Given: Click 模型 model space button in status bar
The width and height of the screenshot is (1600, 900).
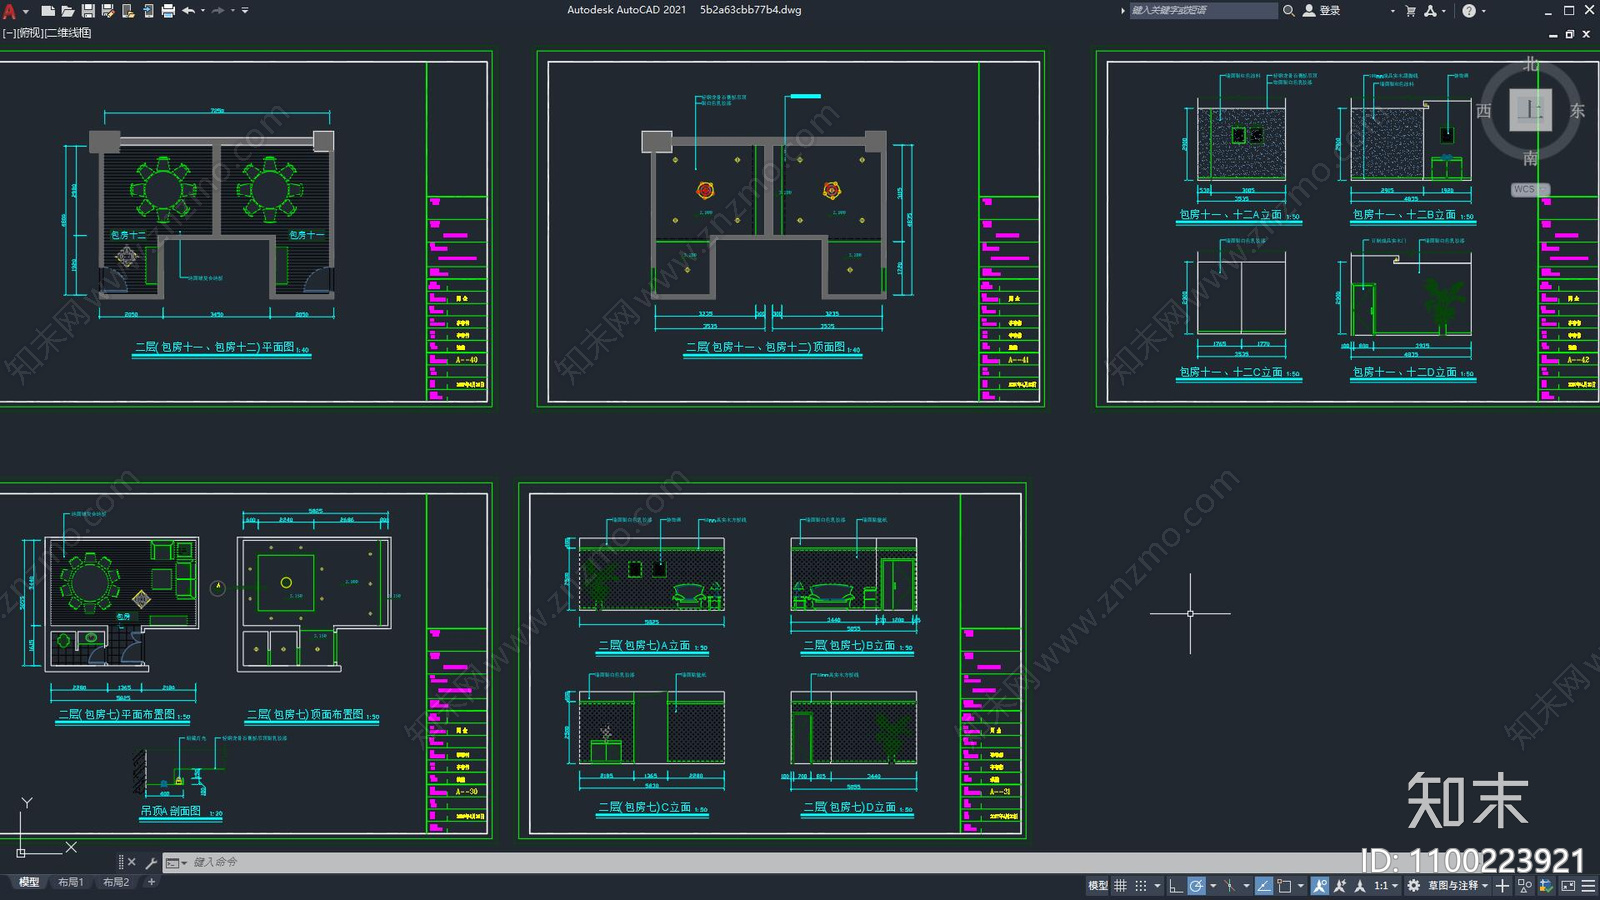Looking at the screenshot, I should click(1098, 886).
